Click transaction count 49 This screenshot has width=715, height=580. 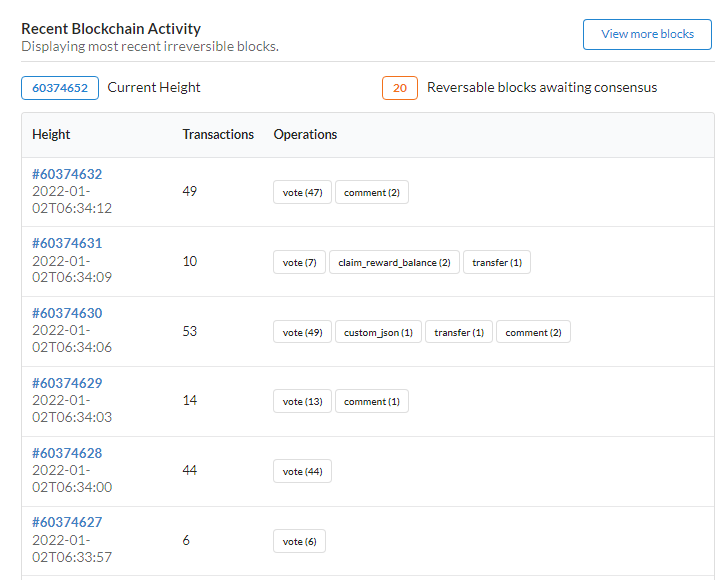[x=190, y=191]
